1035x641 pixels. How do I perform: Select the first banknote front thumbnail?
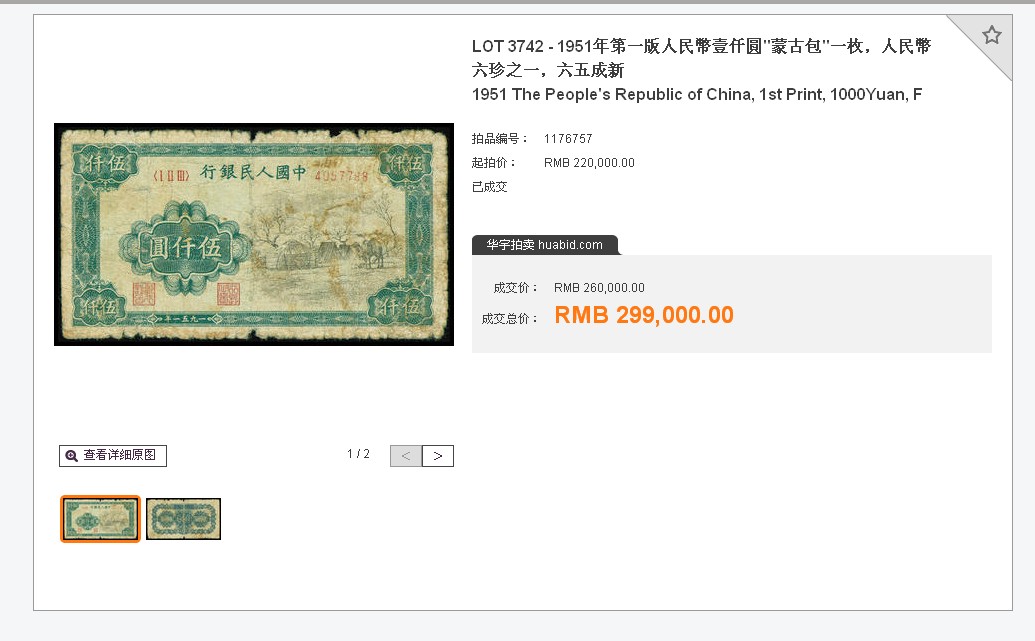[x=100, y=519]
